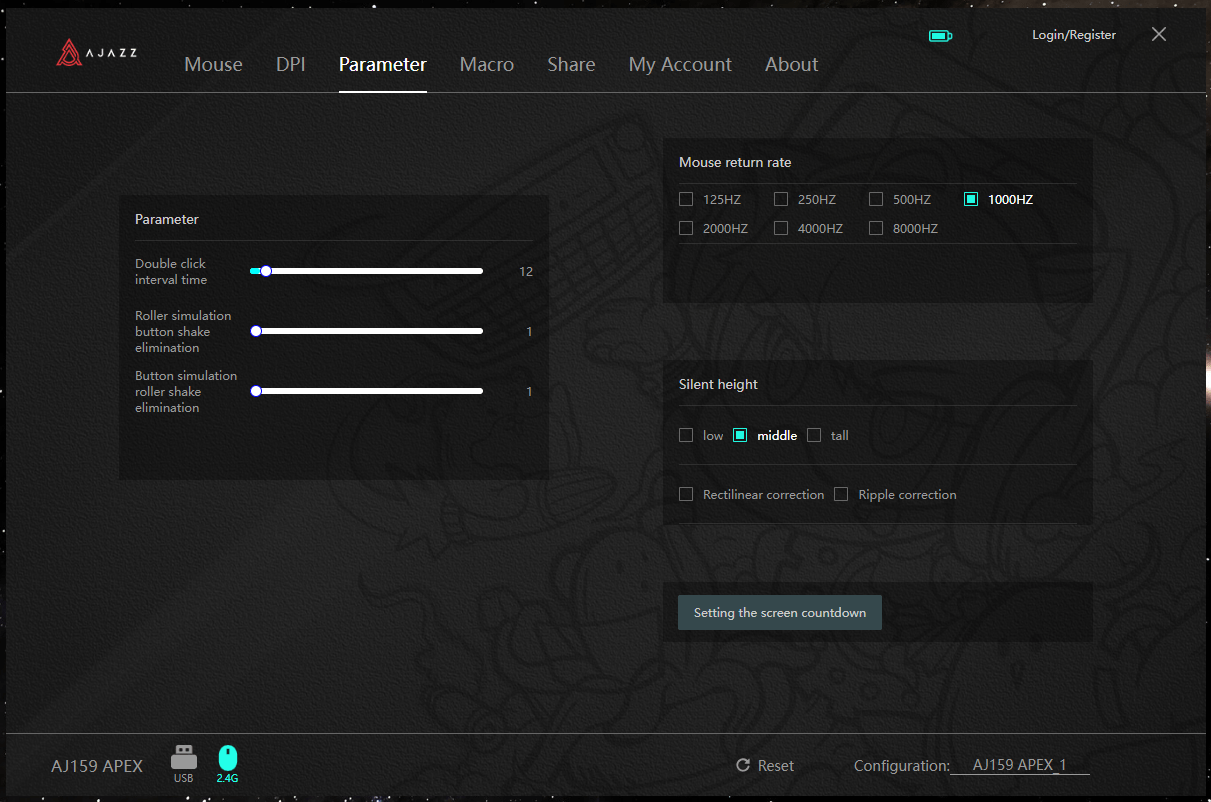Choose the tall silent height option
Image resolution: width=1211 pixels, height=802 pixels.
pyautogui.click(x=814, y=435)
